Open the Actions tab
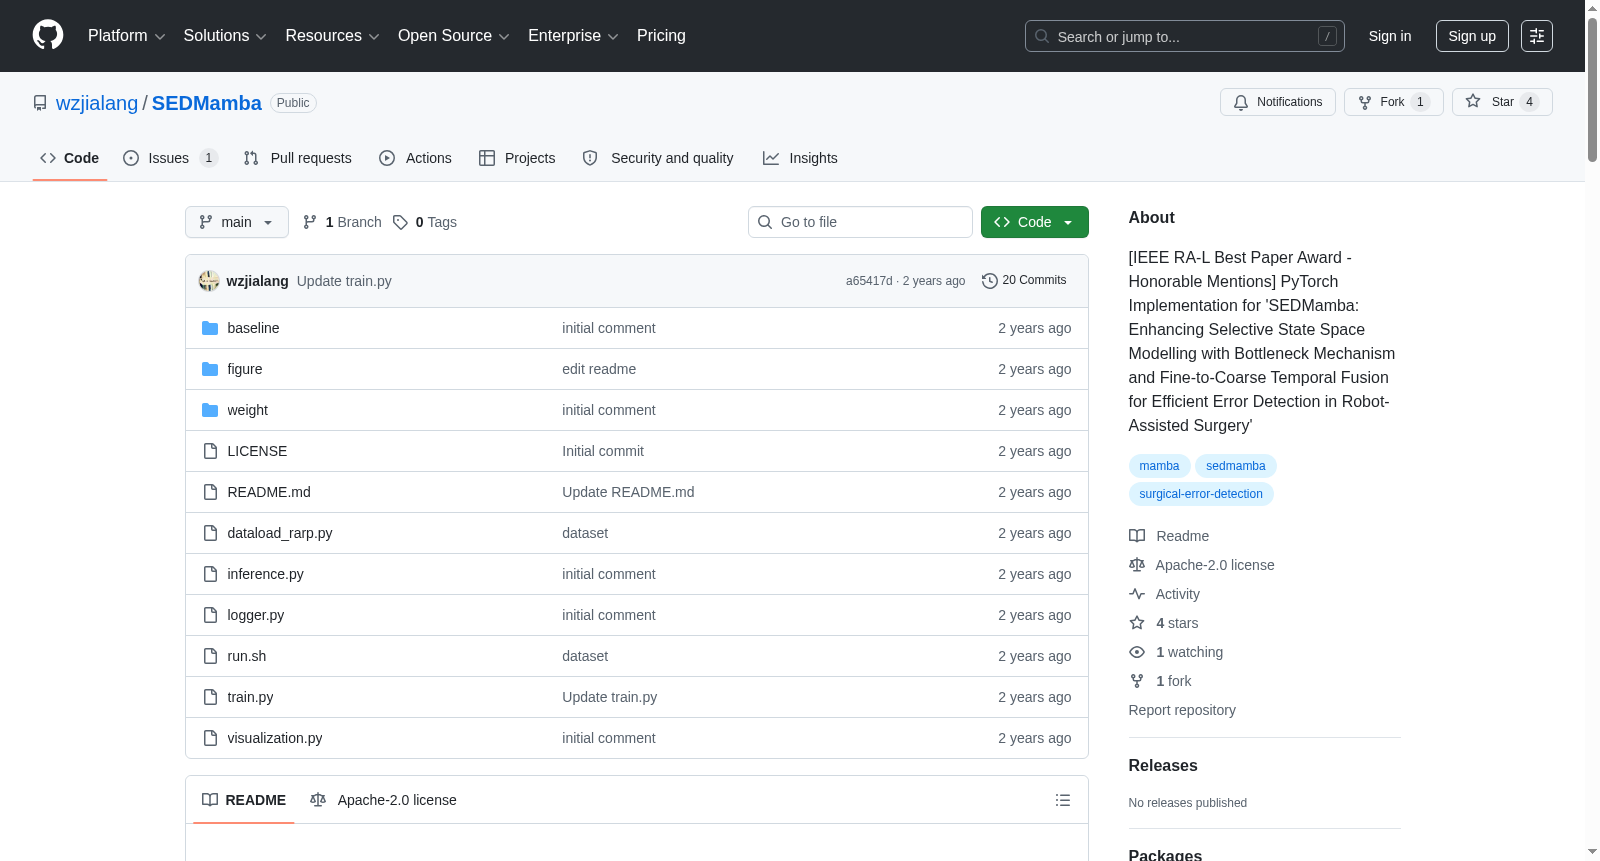Screen dimensions: 1600x861 point(416,158)
